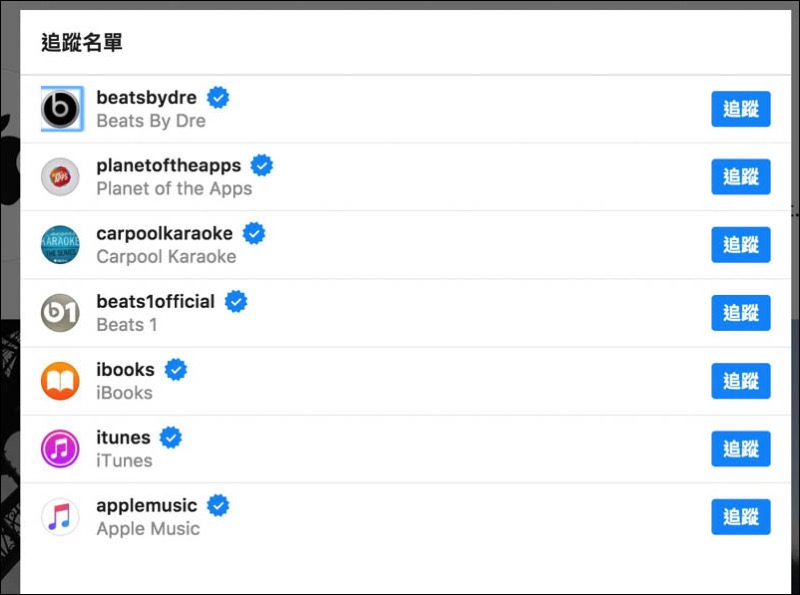
Task: Open the Apple Music note icon
Action: coord(60,517)
